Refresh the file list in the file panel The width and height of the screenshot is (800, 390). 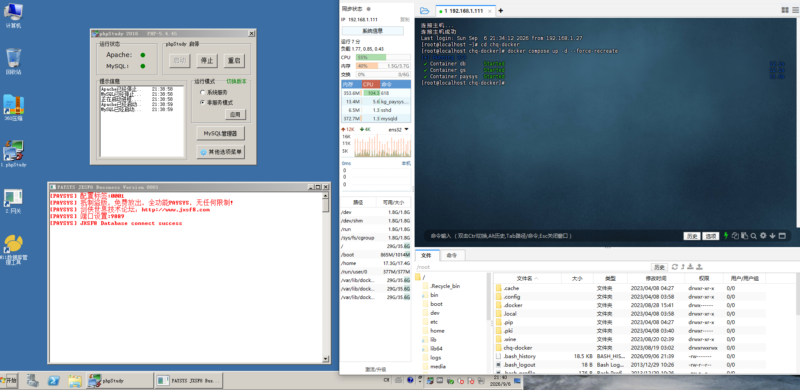tap(674, 267)
